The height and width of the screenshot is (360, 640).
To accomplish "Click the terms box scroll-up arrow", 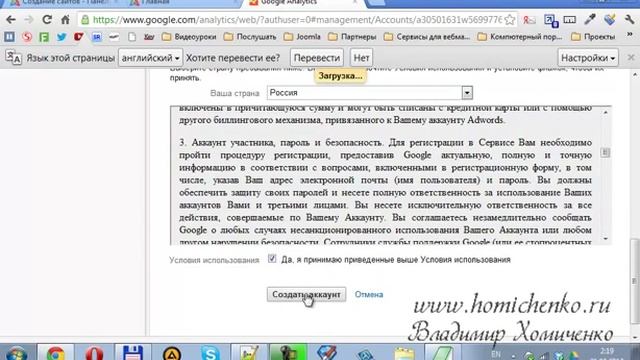I will click(x=605, y=112).
